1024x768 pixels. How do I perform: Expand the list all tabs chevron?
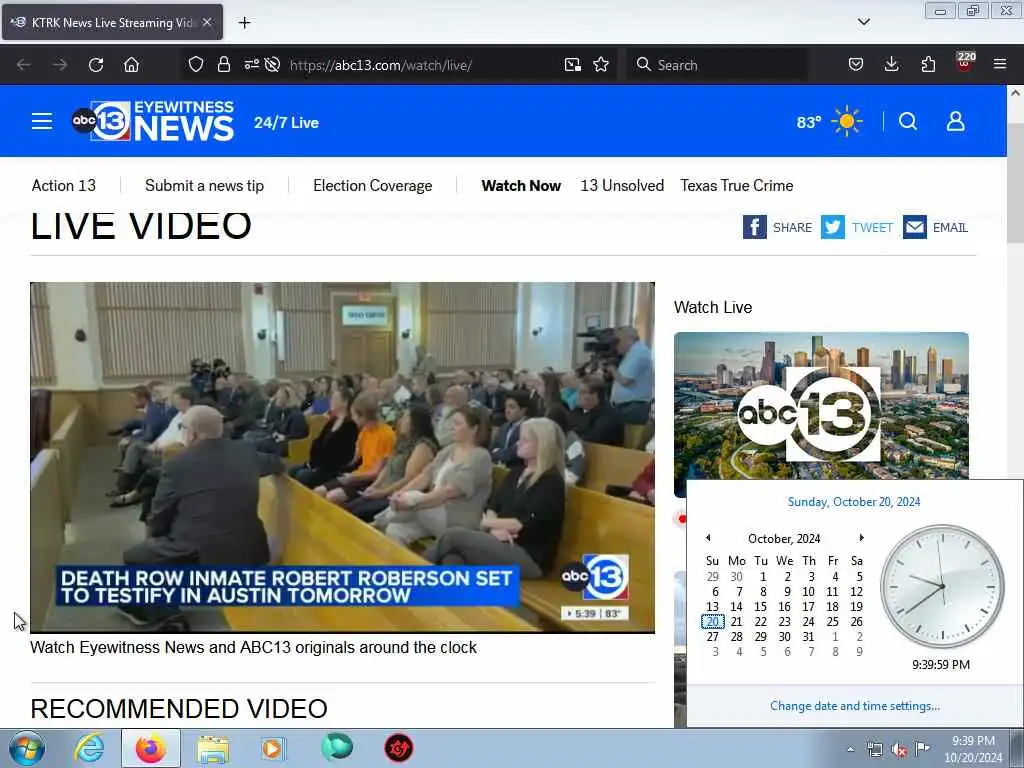coord(863,22)
